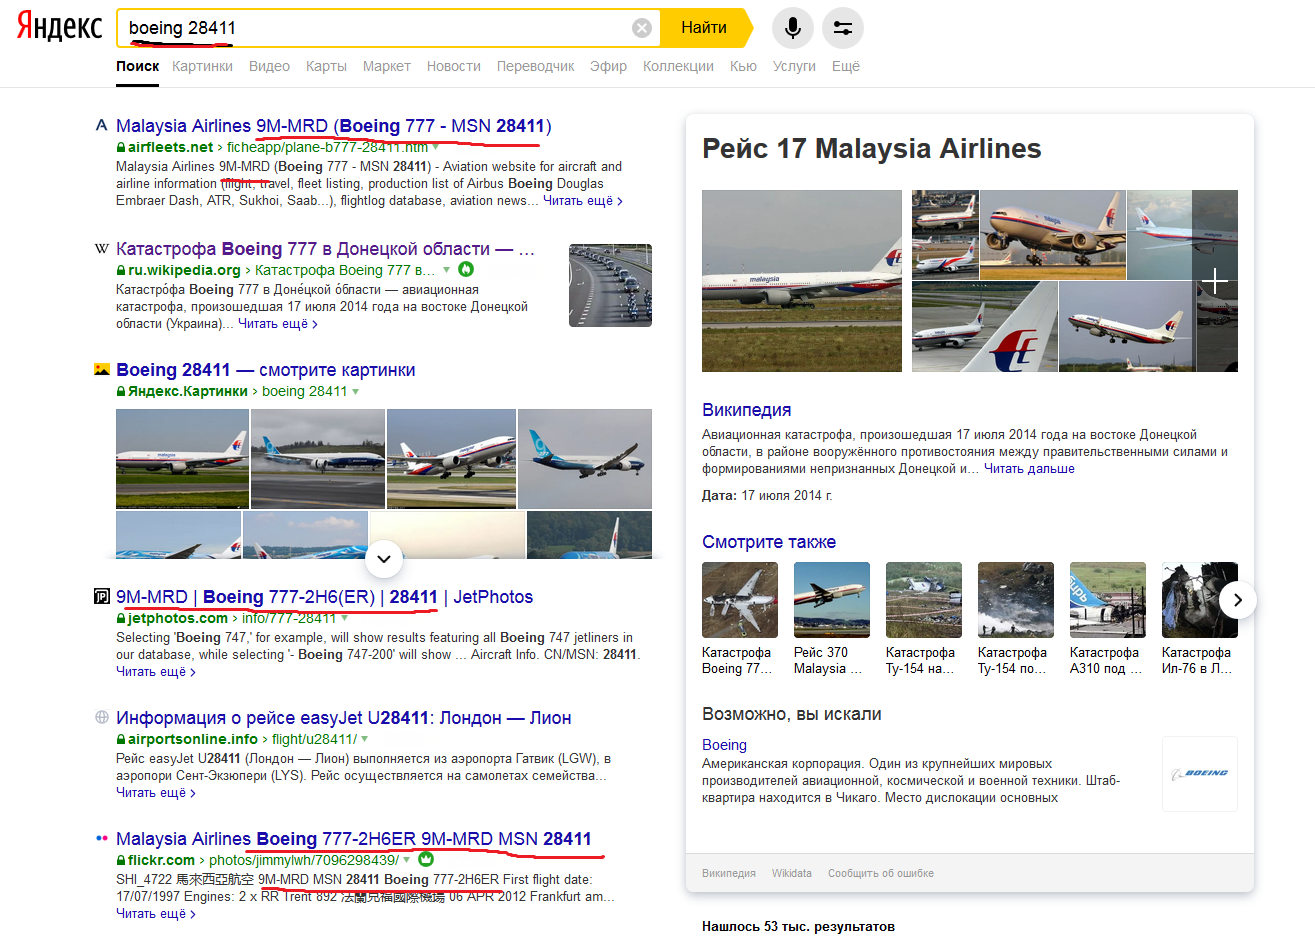Image resolution: width=1315 pixels, height=940 pixels.
Task: Open the Кью tab
Action: (x=743, y=66)
